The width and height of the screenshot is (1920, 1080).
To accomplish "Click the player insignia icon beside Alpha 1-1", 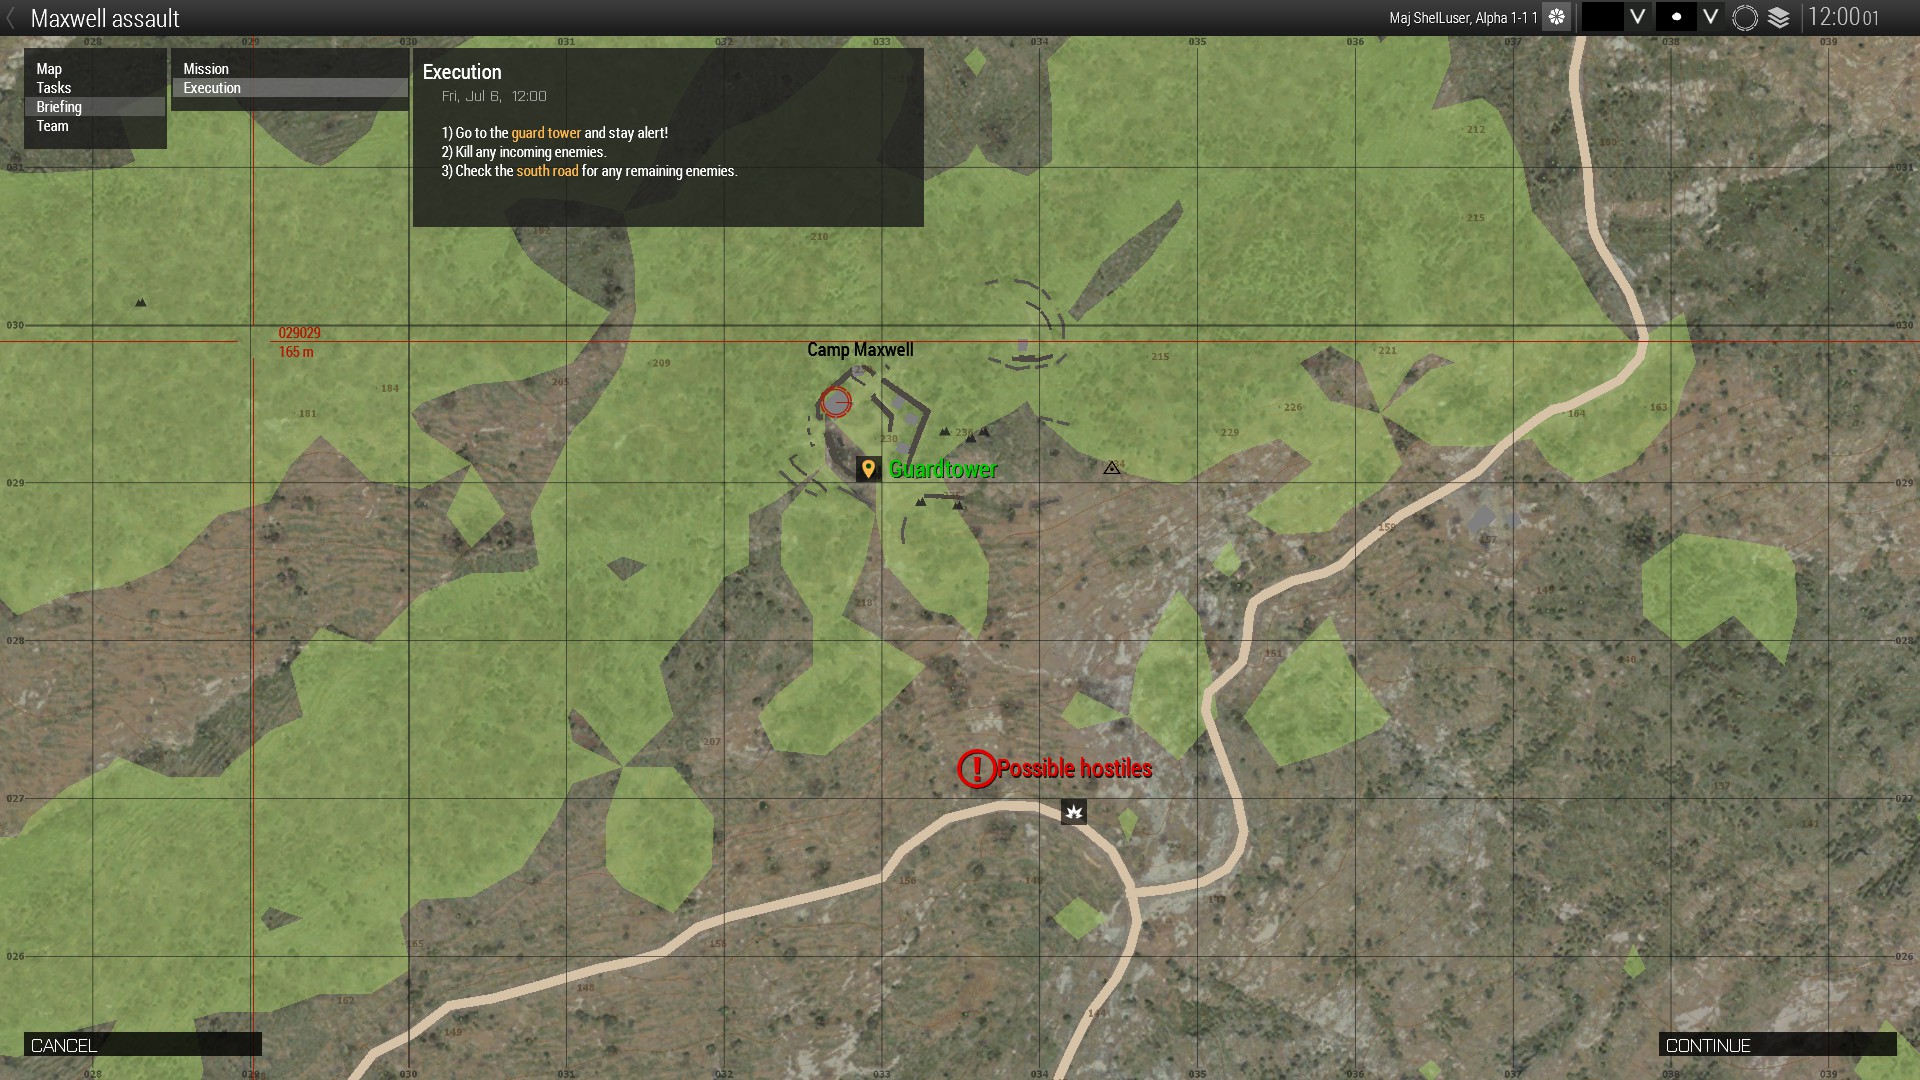I will (1556, 17).
